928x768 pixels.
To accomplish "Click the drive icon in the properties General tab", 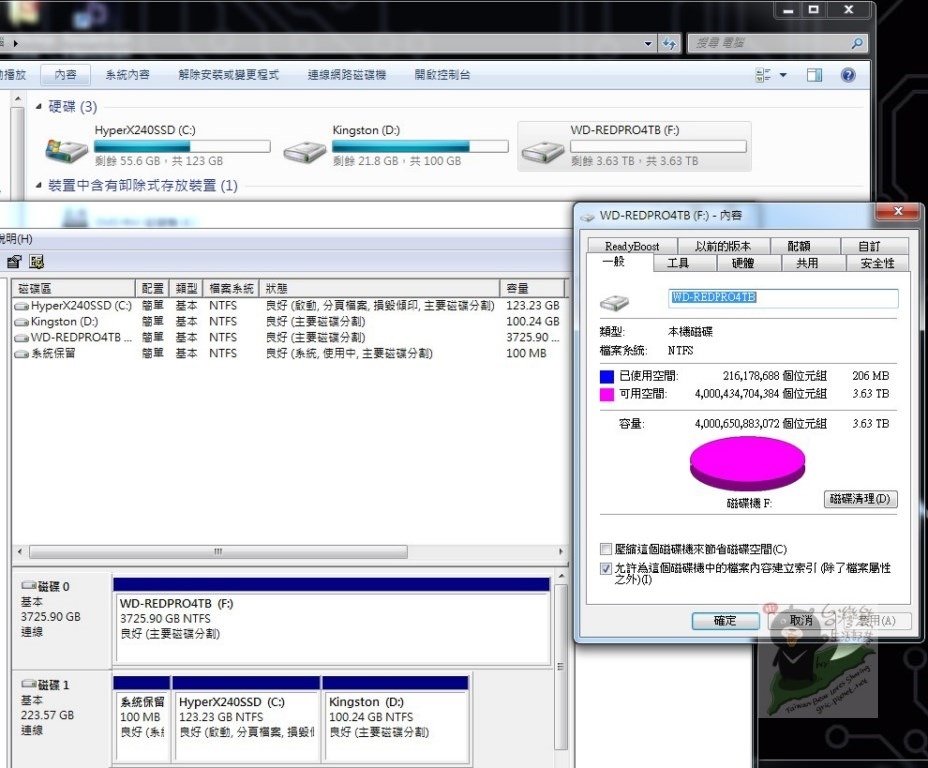I will point(614,303).
